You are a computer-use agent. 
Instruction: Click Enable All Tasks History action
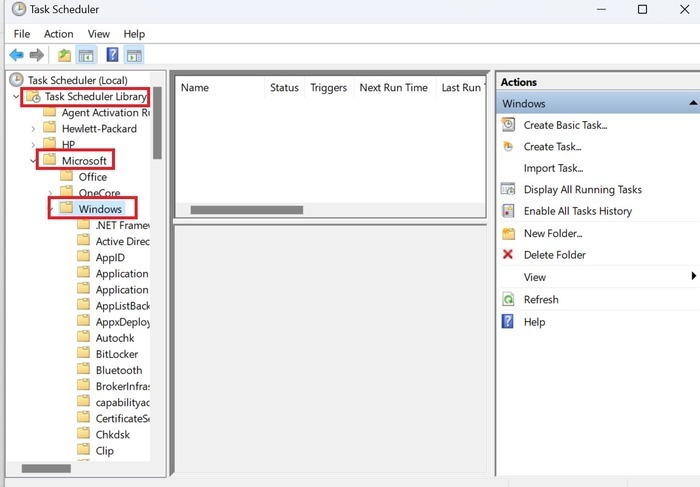coord(578,211)
